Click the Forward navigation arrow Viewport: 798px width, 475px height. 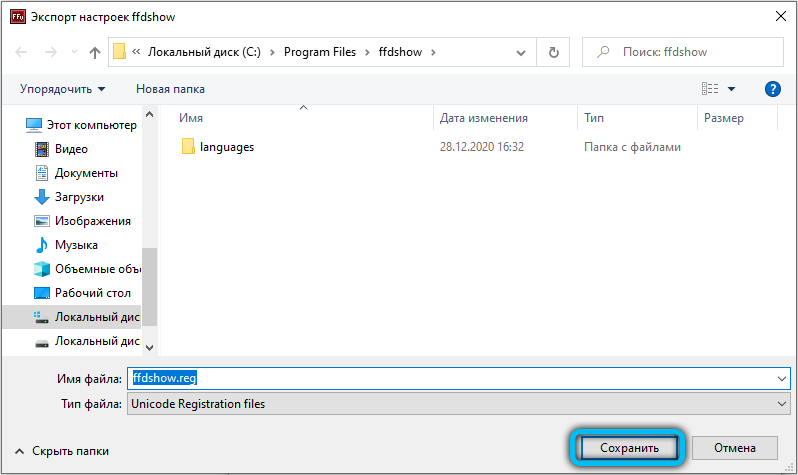coord(50,52)
